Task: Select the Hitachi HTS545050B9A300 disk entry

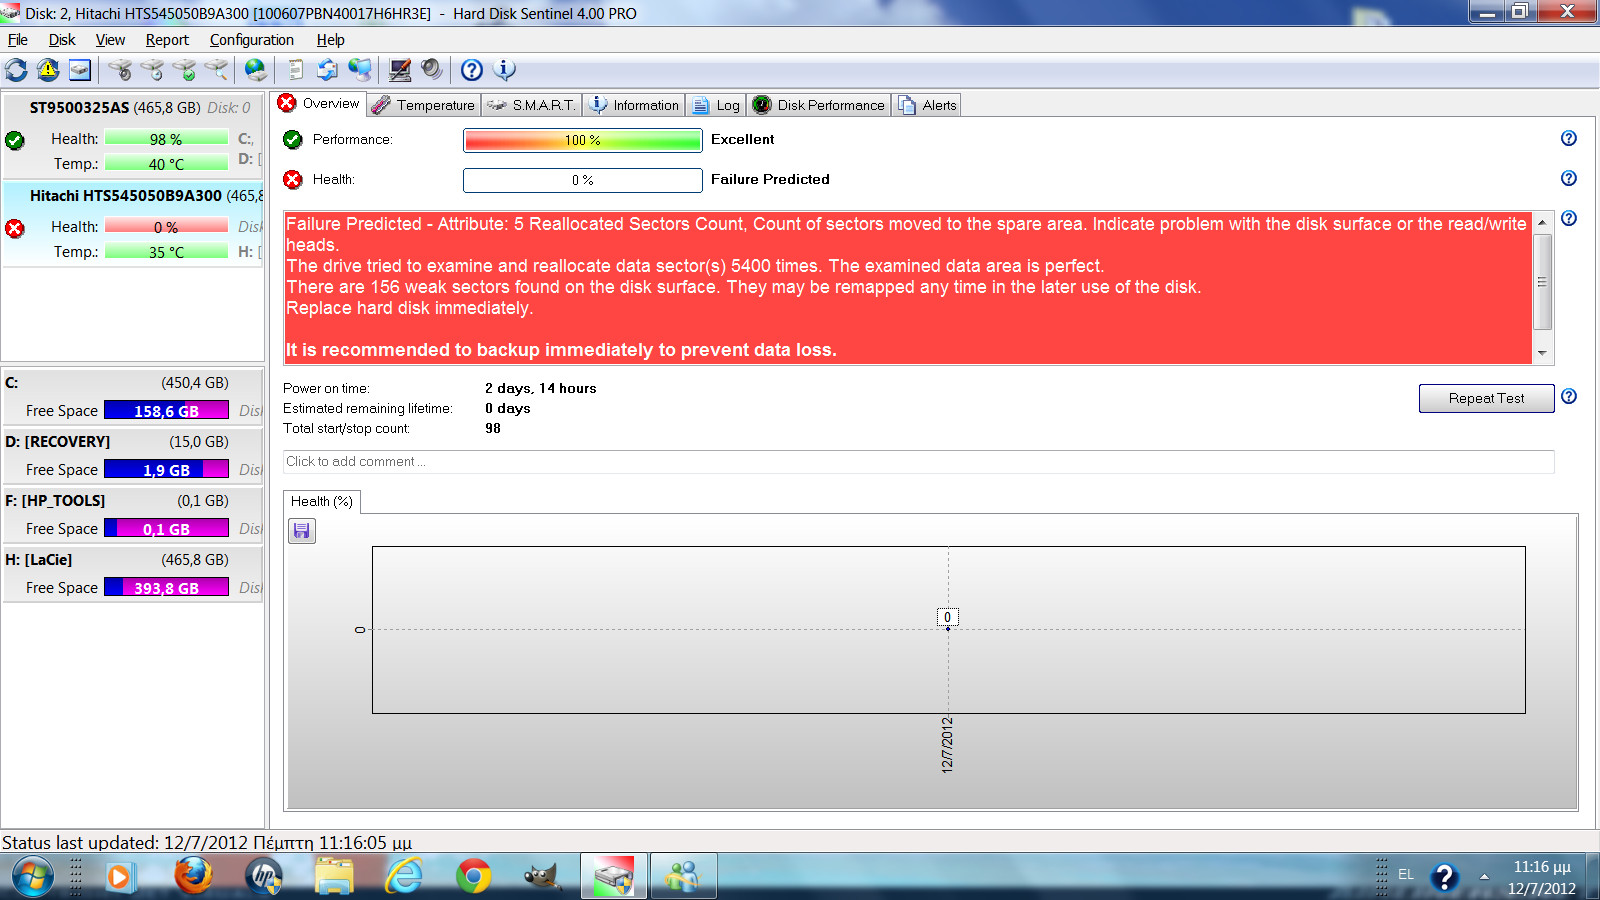Action: [132, 225]
